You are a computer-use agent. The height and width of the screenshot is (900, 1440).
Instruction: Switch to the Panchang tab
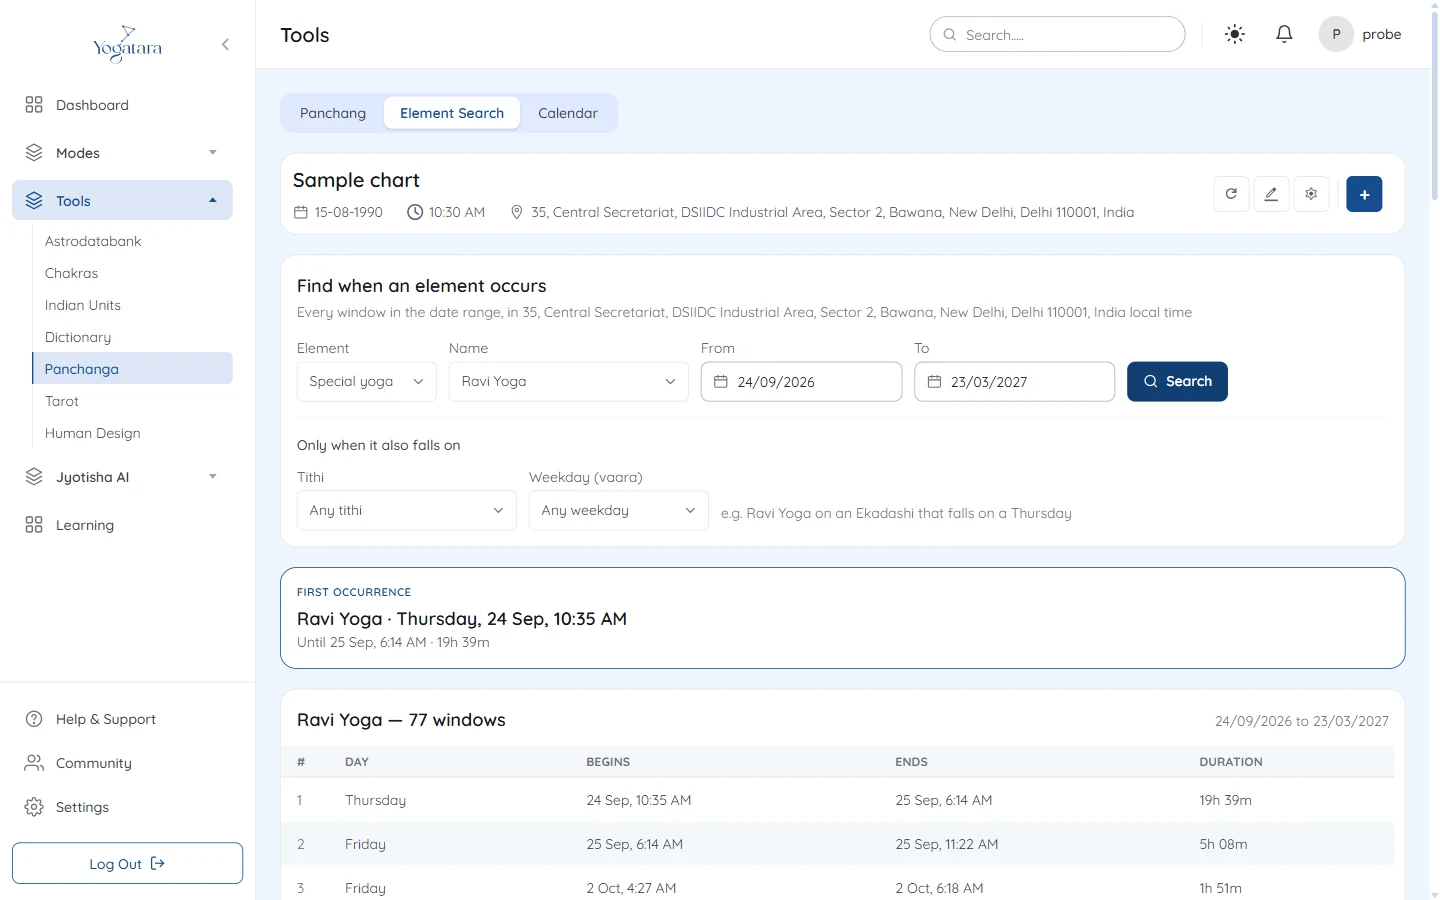(333, 113)
